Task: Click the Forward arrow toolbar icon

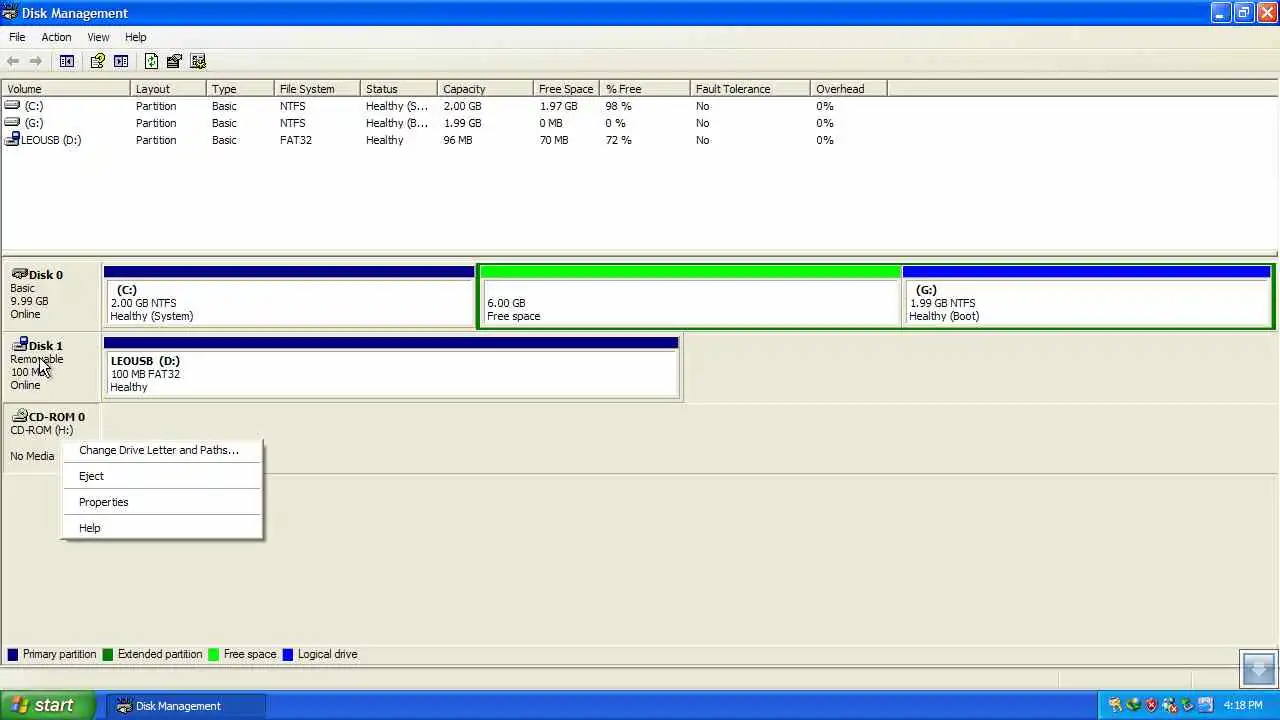Action: (x=36, y=61)
